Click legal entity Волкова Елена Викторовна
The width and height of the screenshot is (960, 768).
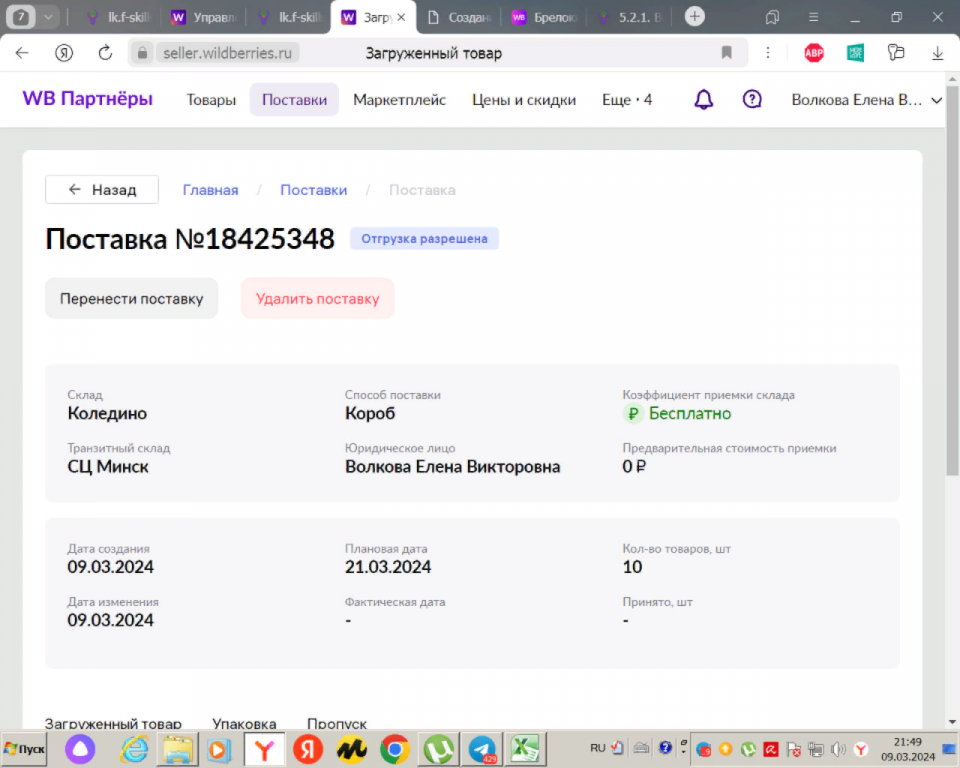452,467
